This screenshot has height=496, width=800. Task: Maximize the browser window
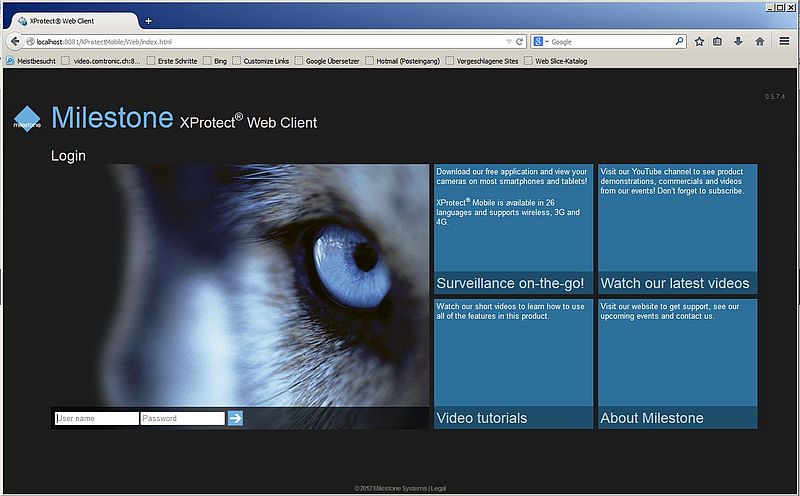click(x=780, y=8)
